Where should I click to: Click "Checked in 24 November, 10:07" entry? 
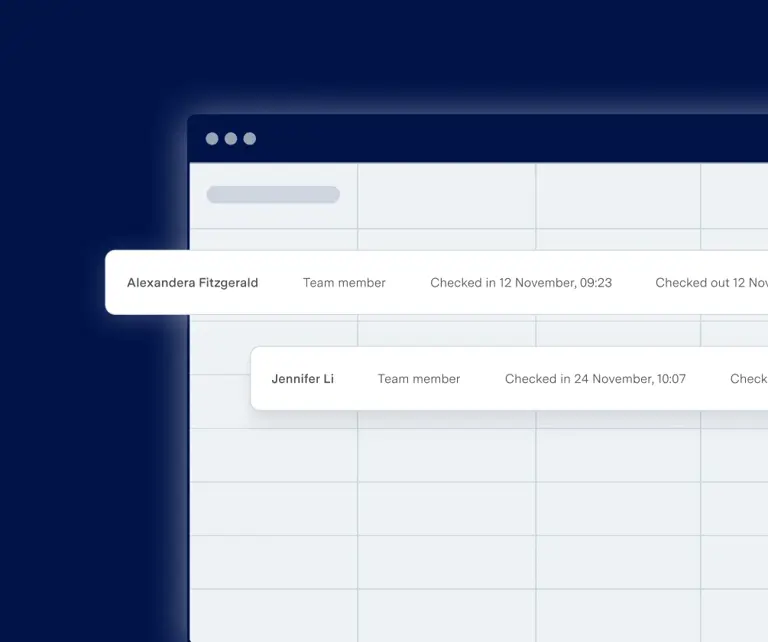pyautogui.click(x=595, y=379)
